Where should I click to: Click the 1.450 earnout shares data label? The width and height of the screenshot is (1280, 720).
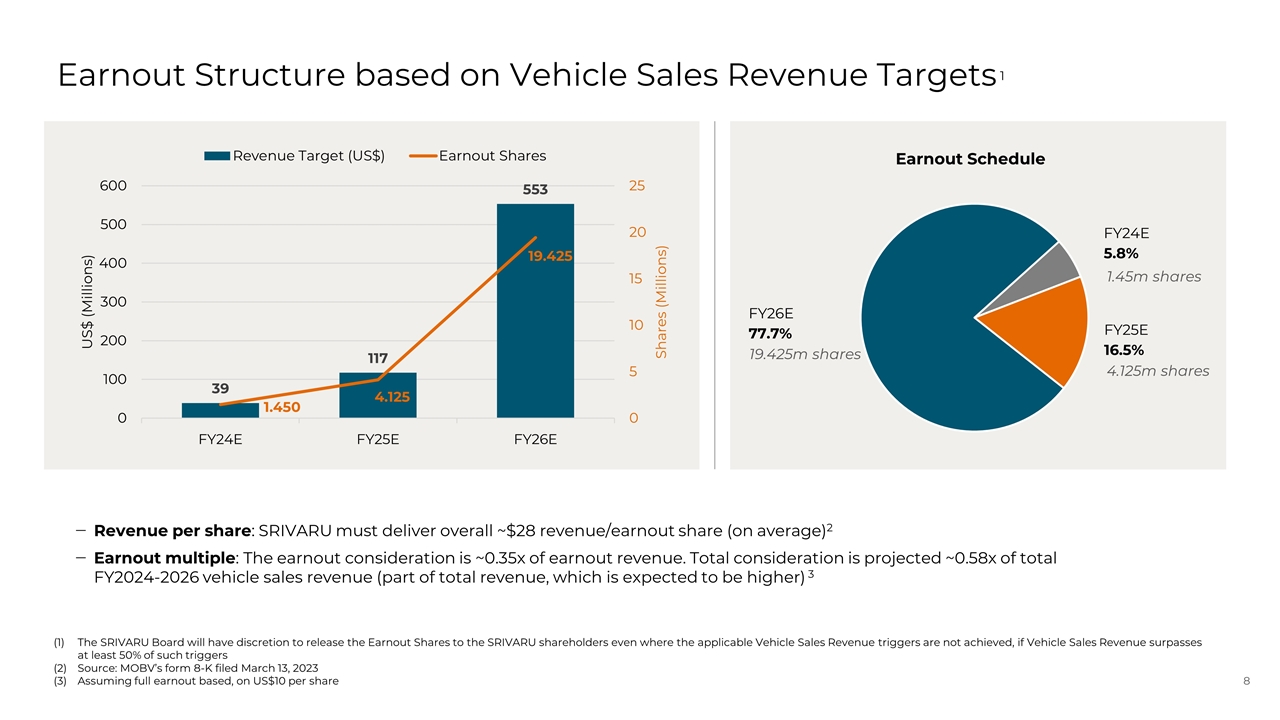pos(282,407)
